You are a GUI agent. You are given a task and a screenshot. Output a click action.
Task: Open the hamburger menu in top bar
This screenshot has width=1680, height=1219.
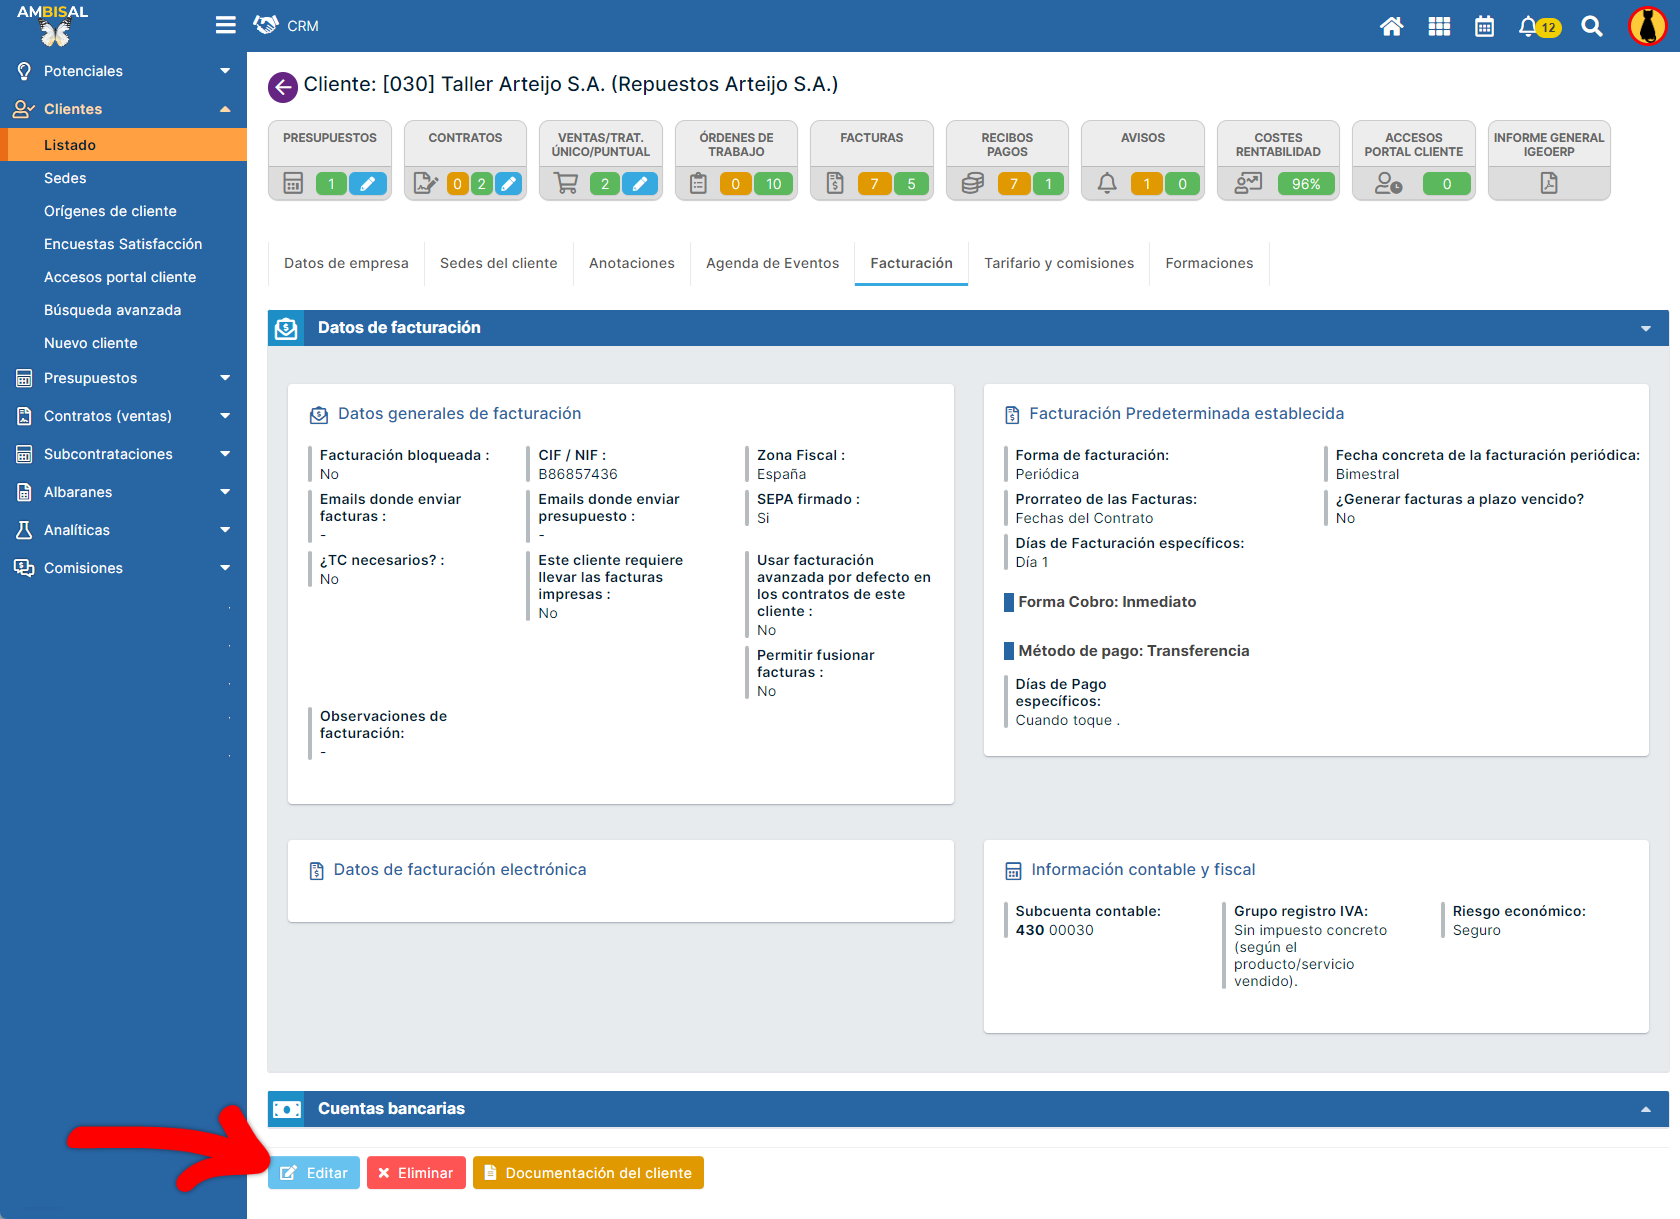click(225, 25)
